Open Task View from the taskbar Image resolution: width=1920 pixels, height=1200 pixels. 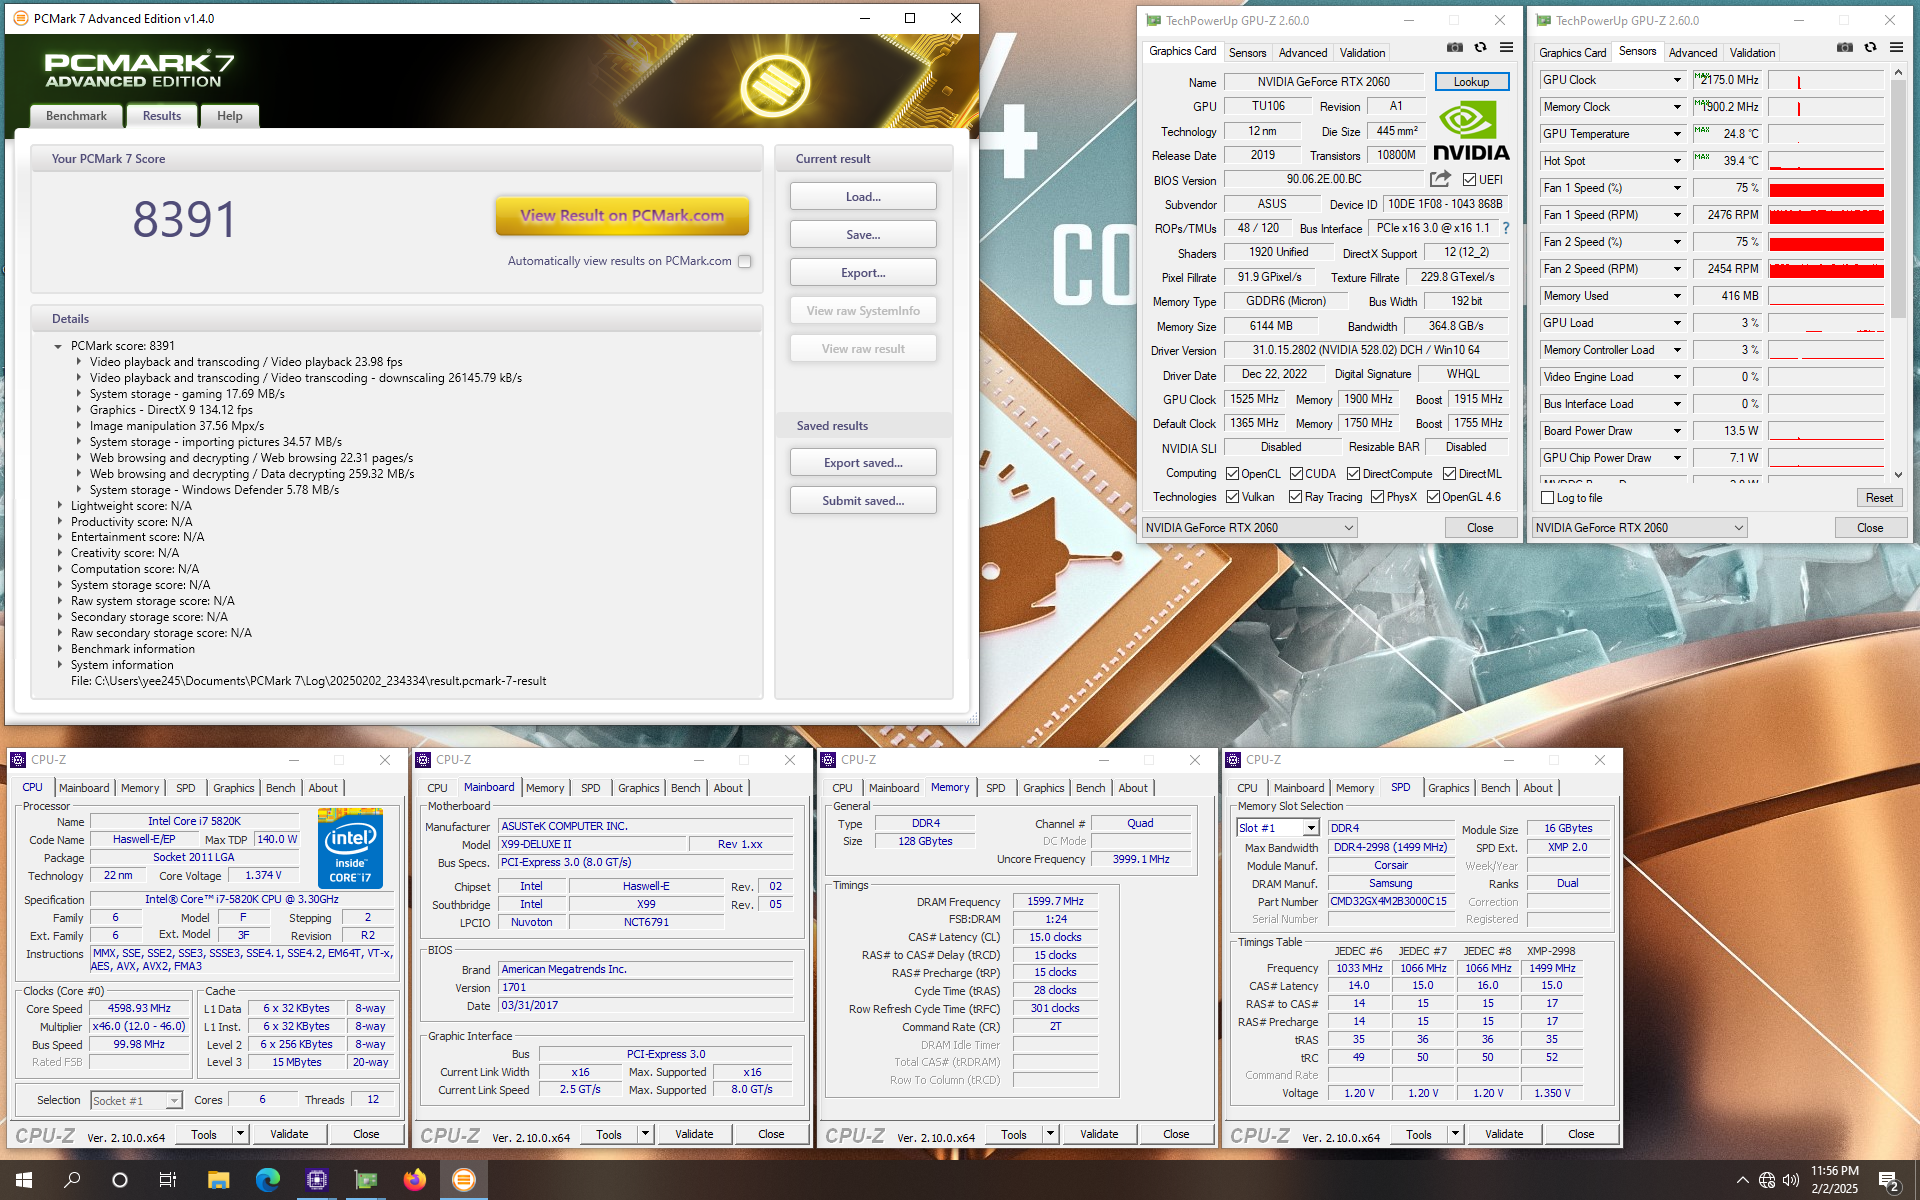tap(168, 1180)
